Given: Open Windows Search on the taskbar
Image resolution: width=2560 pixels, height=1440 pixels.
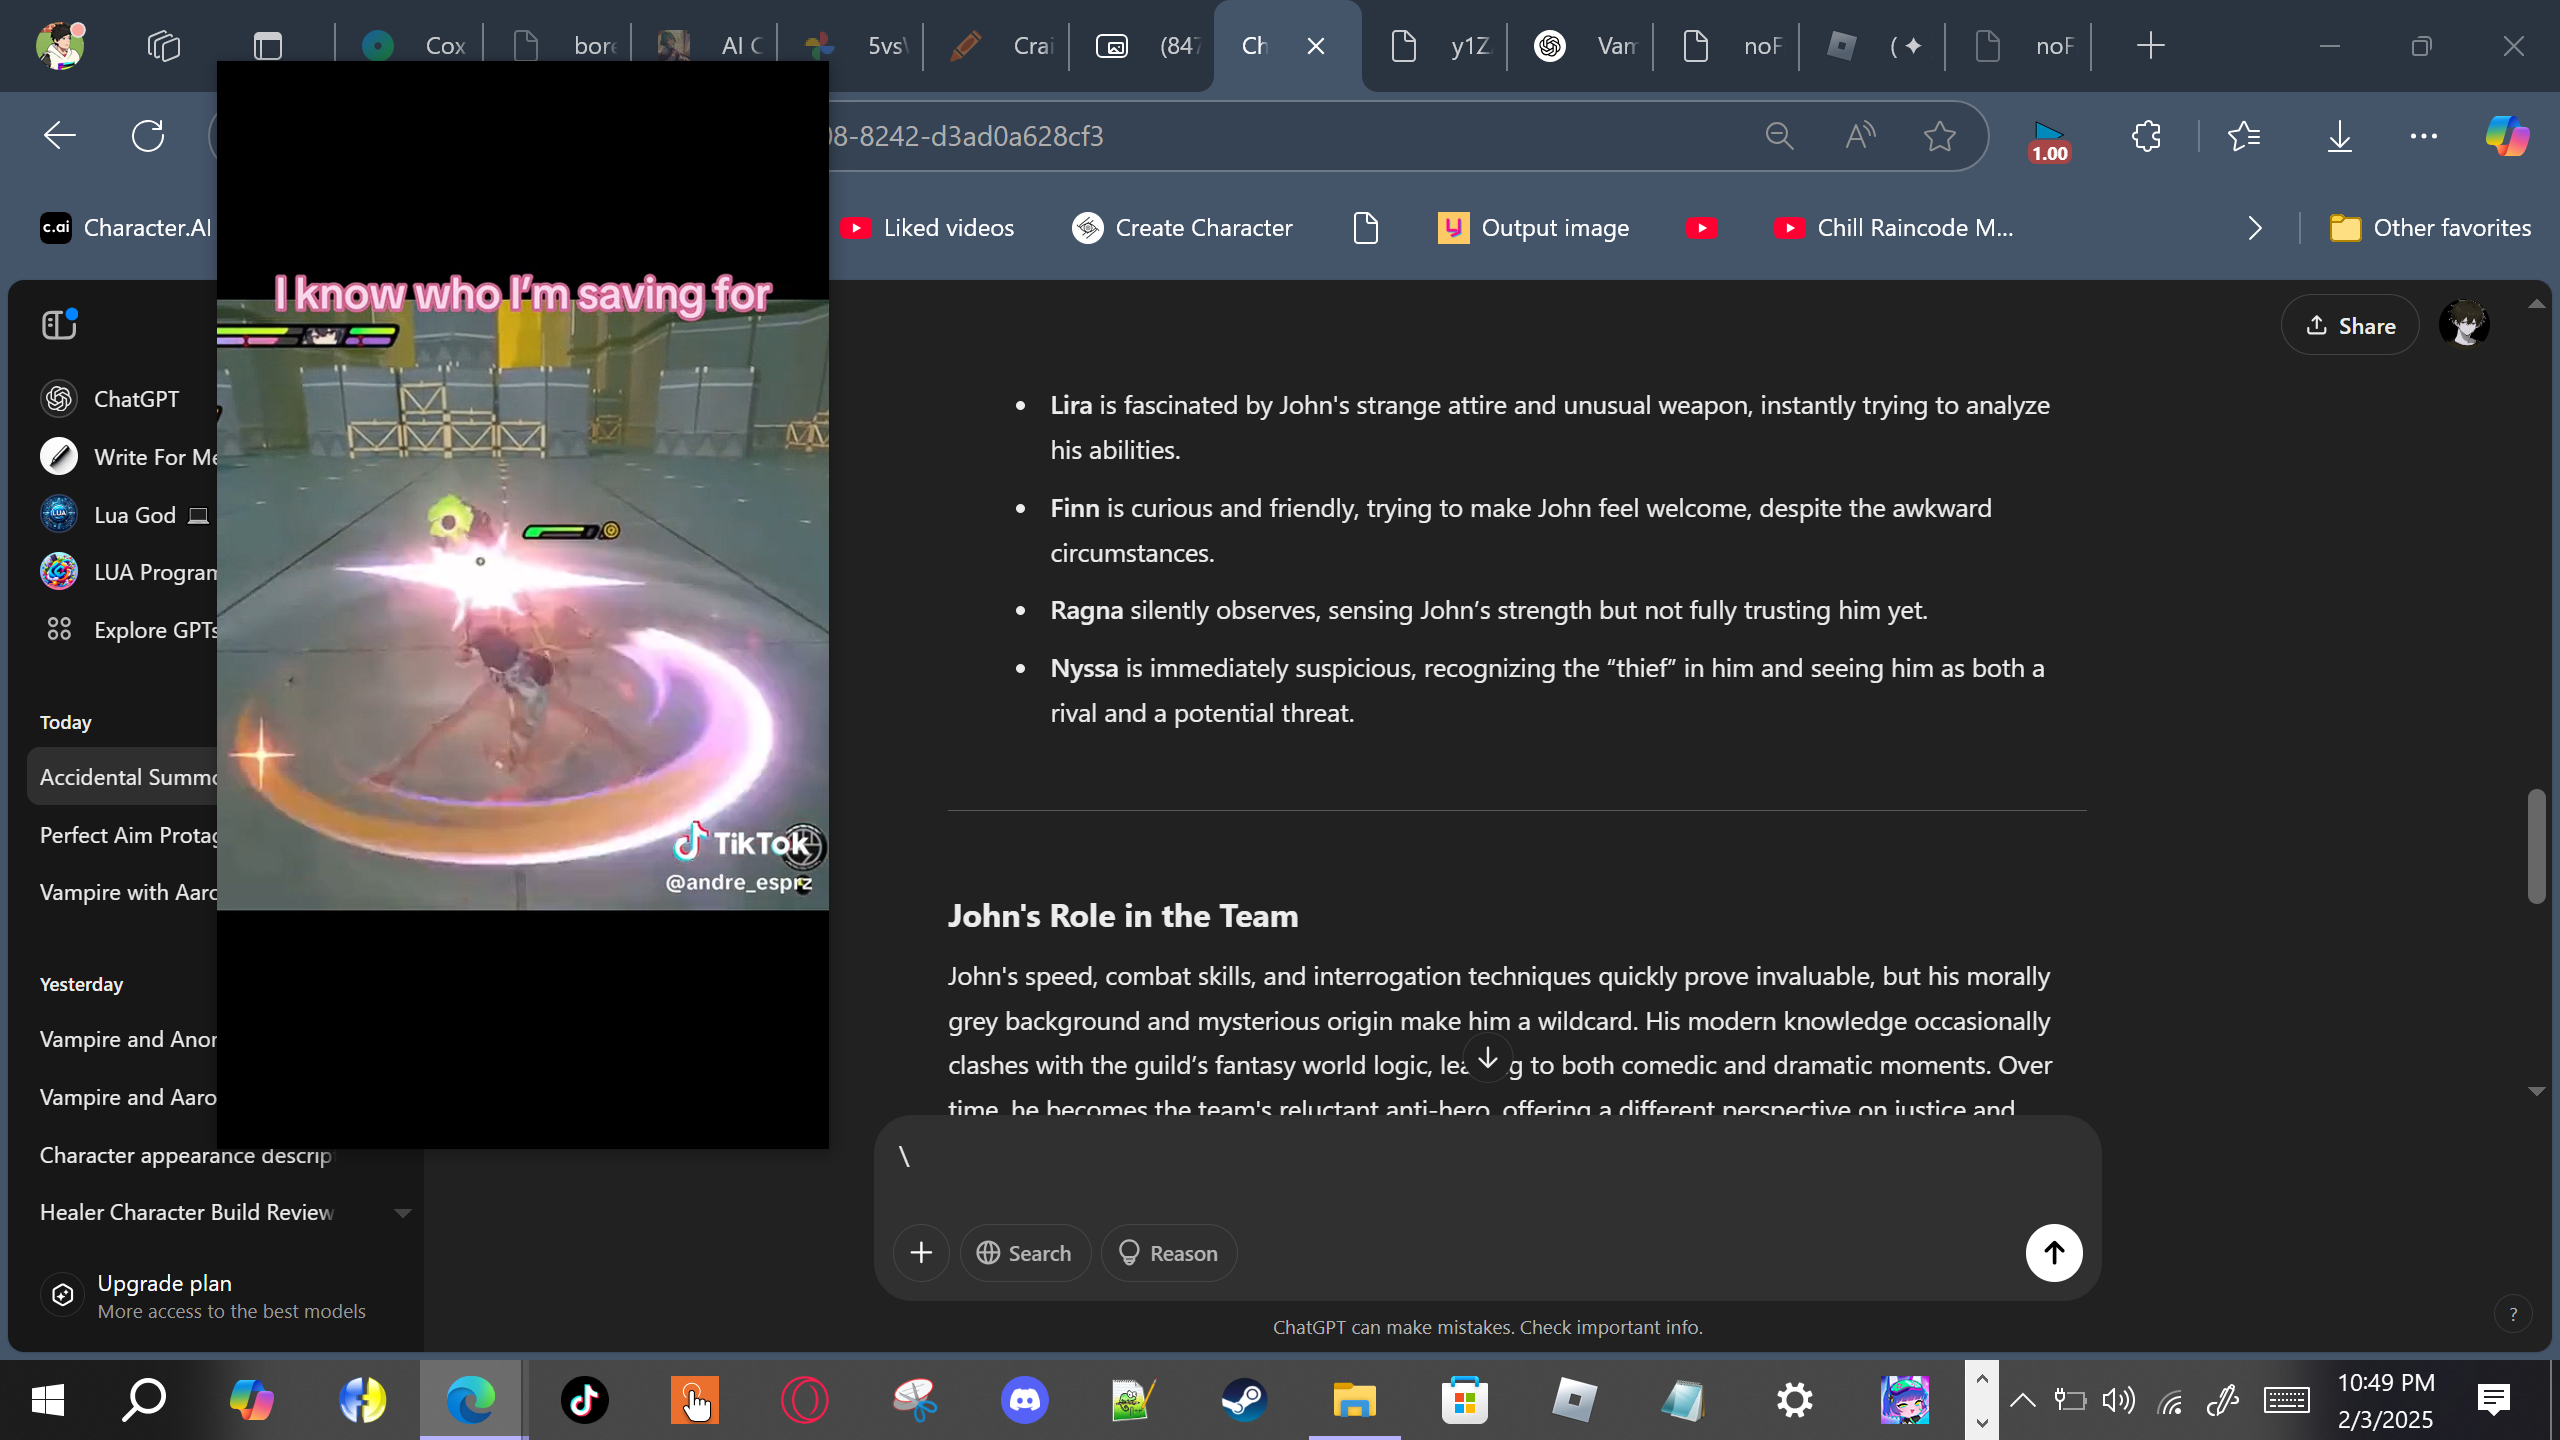Looking at the screenshot, I should (x=143, y=1400).
